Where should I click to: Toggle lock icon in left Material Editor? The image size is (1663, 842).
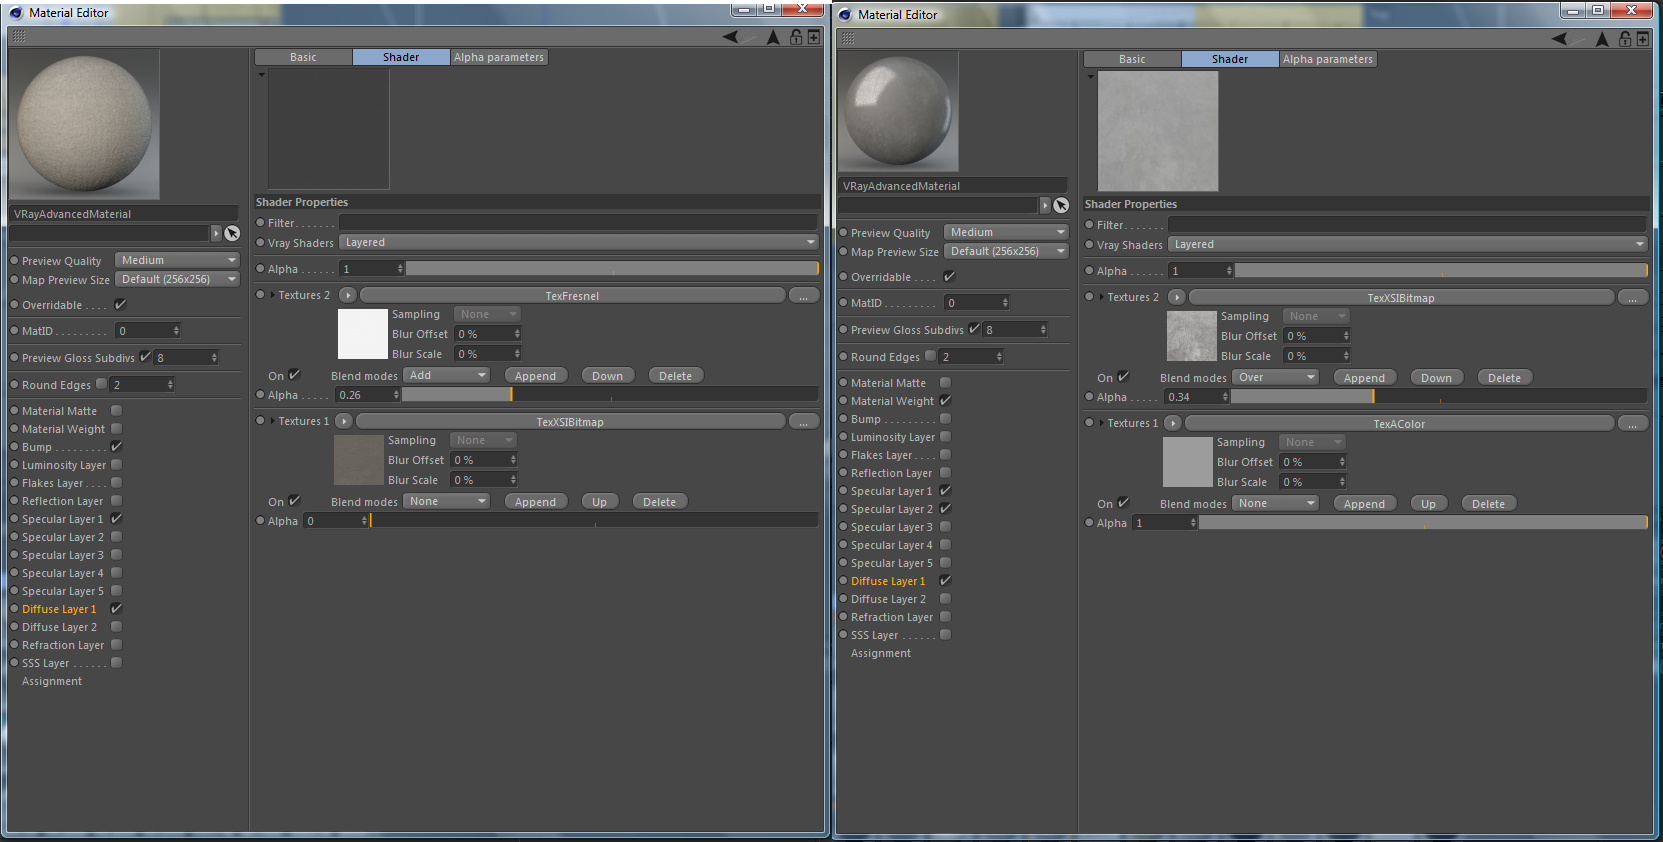[x=796, y=37]
